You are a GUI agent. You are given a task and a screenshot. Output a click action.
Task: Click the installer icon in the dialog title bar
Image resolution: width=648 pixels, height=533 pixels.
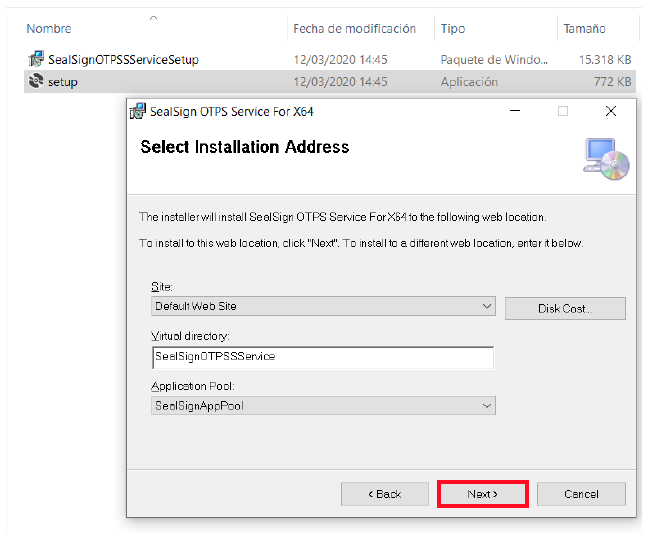coord(138,111)
